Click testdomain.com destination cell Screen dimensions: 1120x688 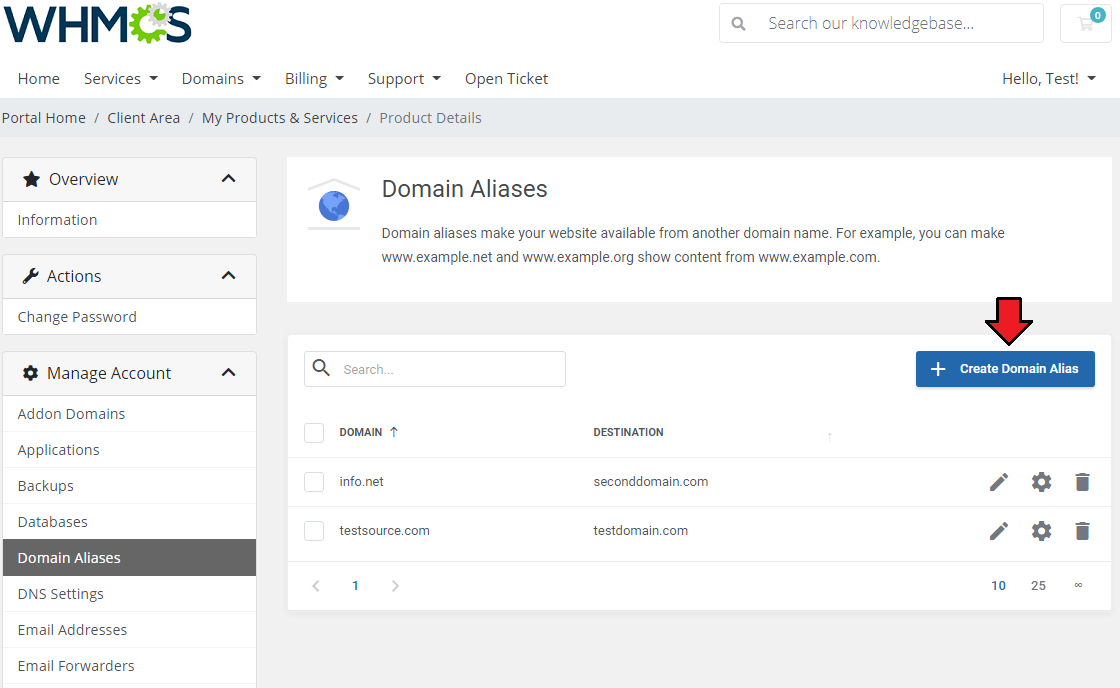(x=641, y=531)
